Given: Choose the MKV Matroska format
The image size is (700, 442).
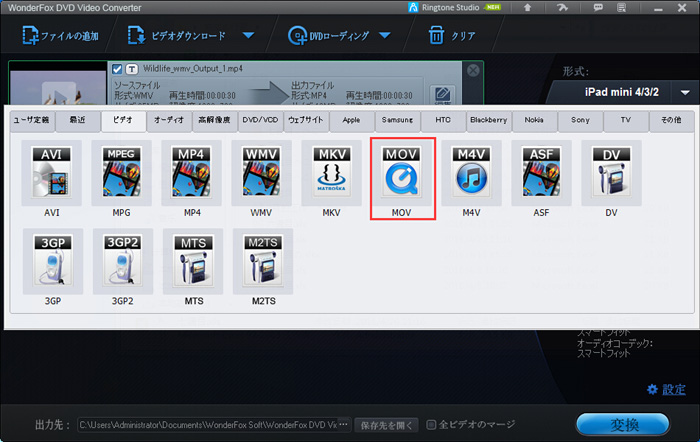Looking at the screenshot, I should coord(331,173).
